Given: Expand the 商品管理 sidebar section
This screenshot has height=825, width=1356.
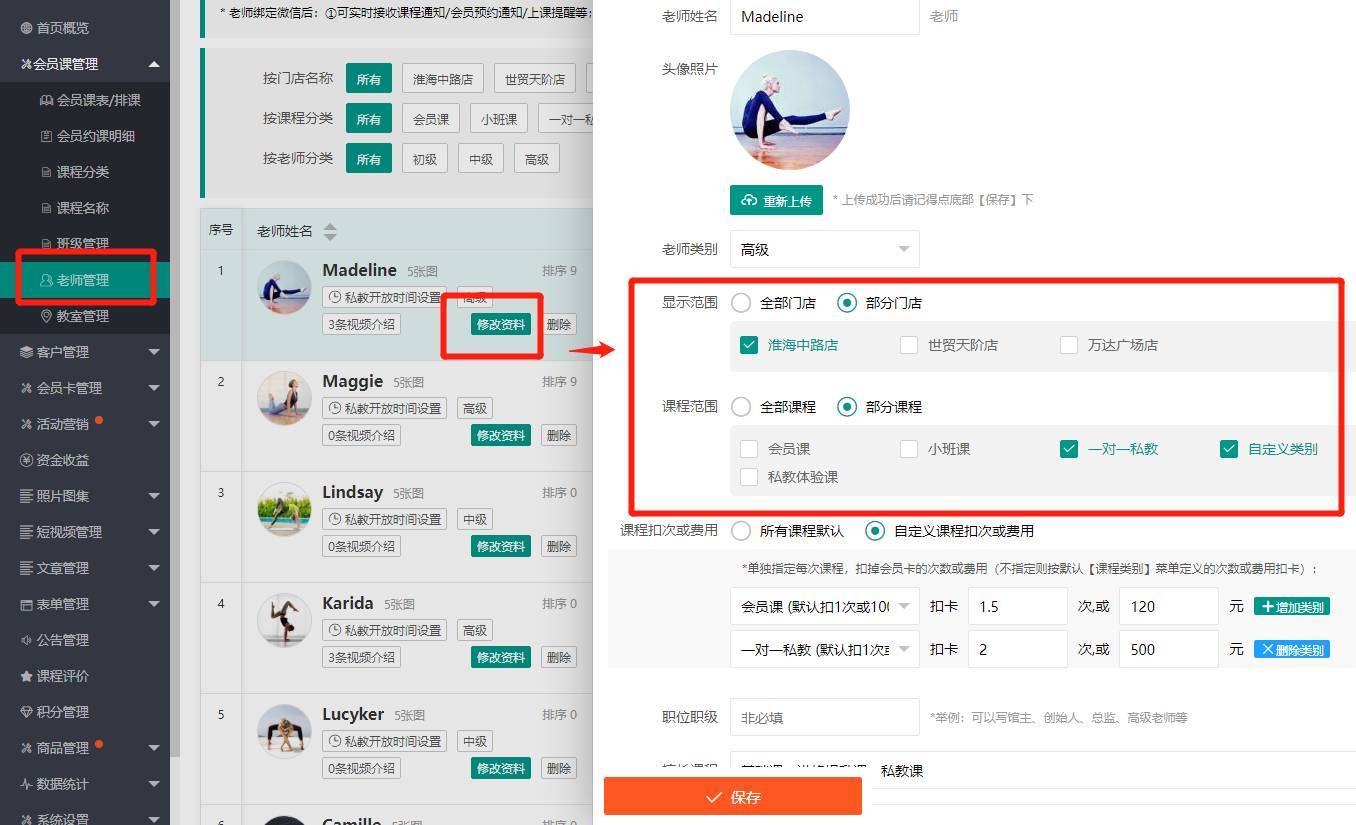Looking at the screenshot, I should (85, 748).
